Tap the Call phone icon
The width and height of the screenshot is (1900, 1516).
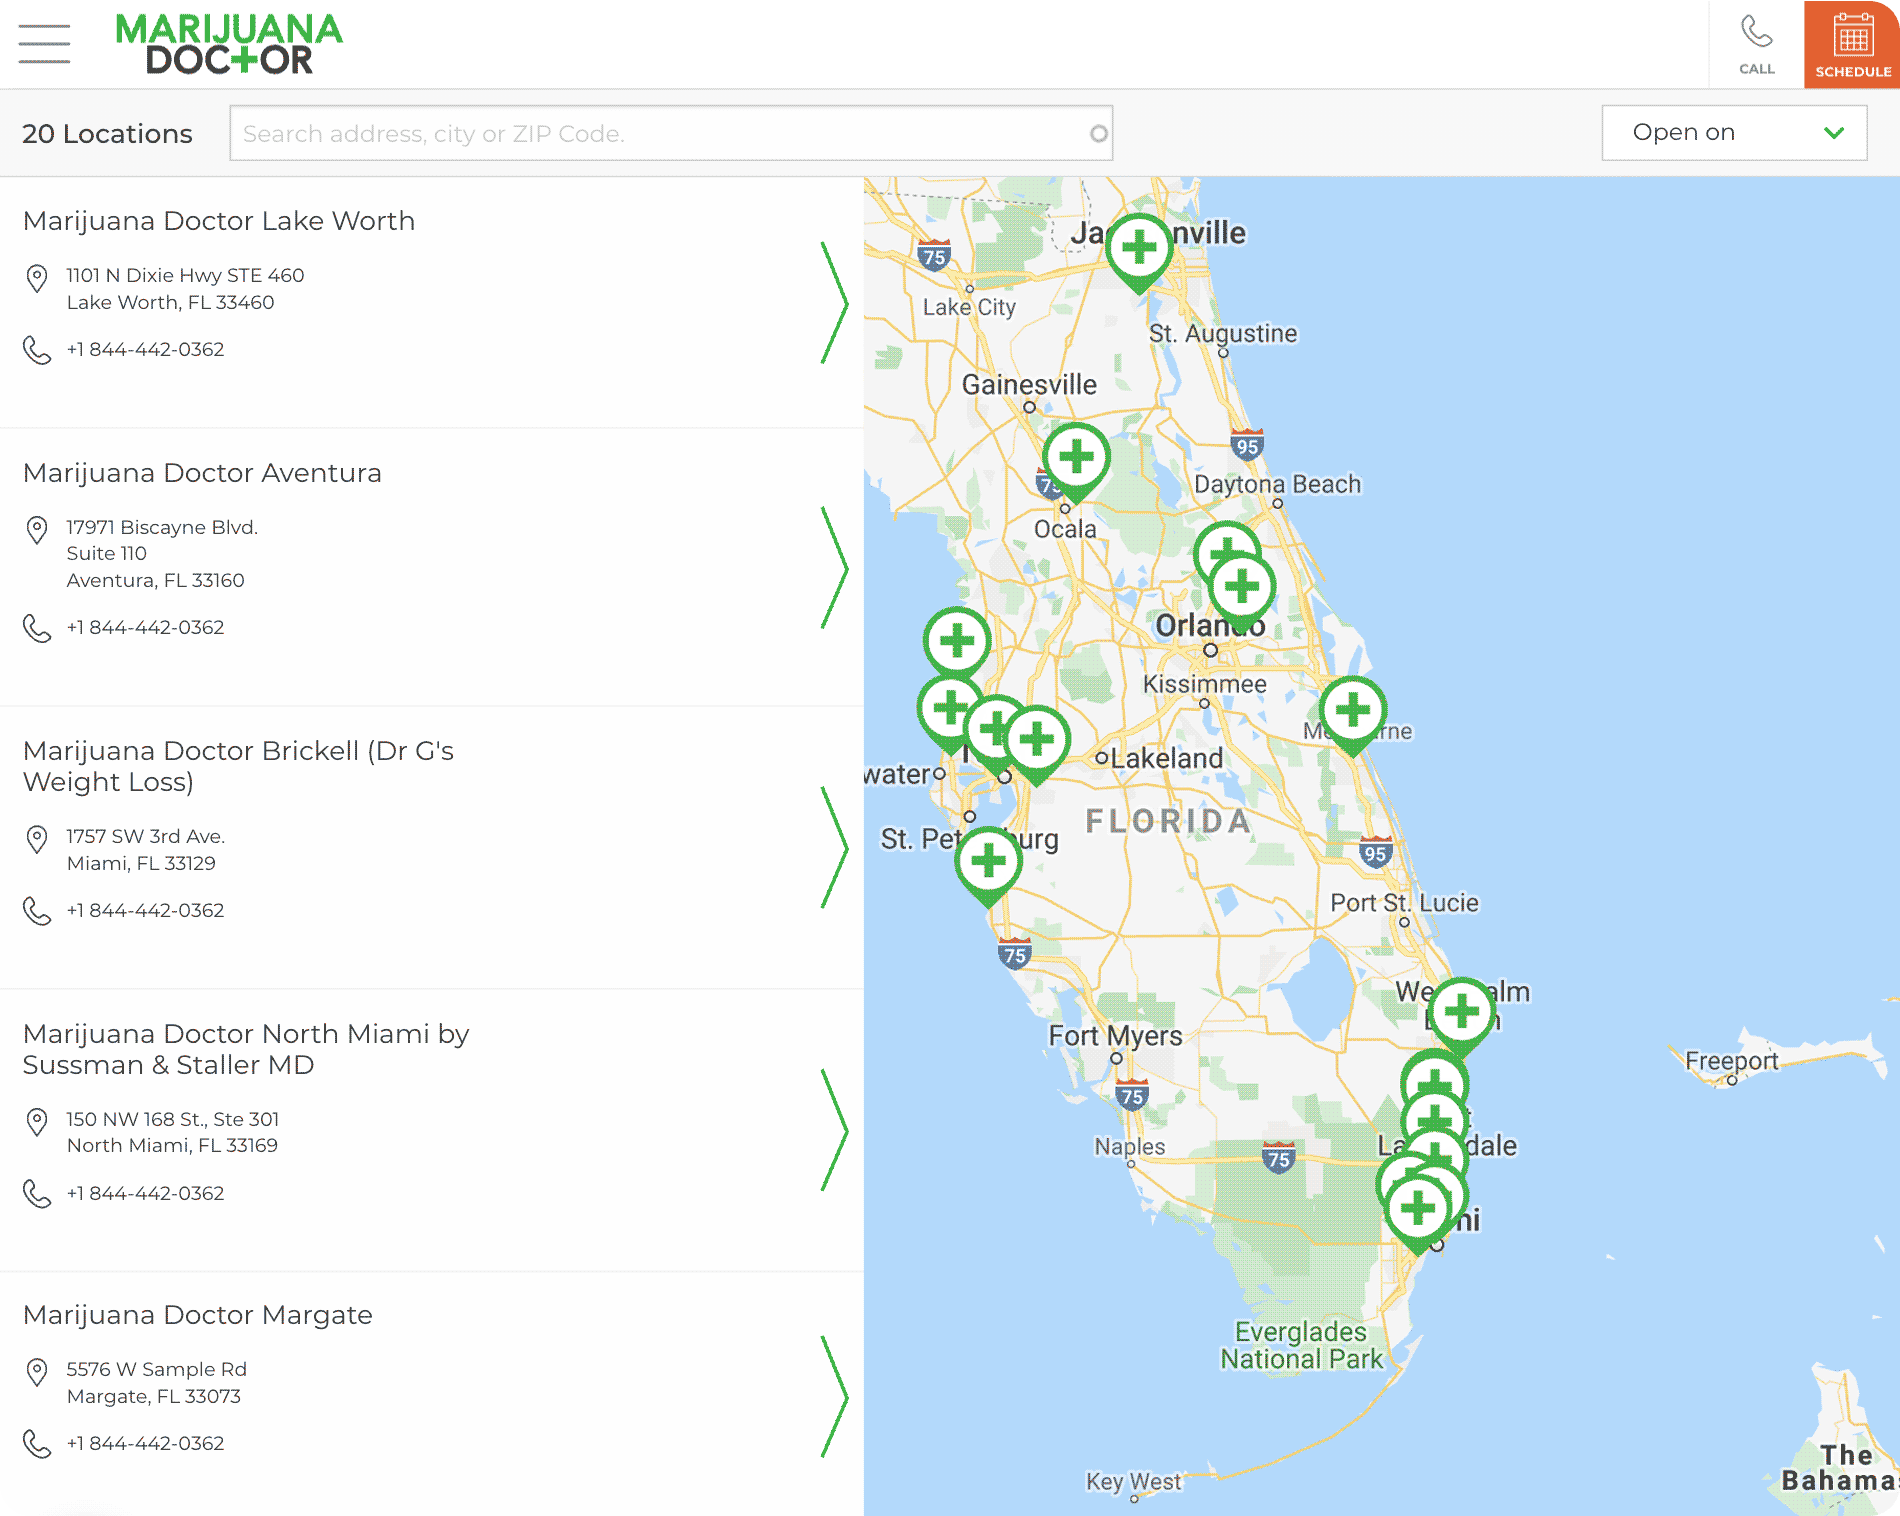click(1756, 44)
